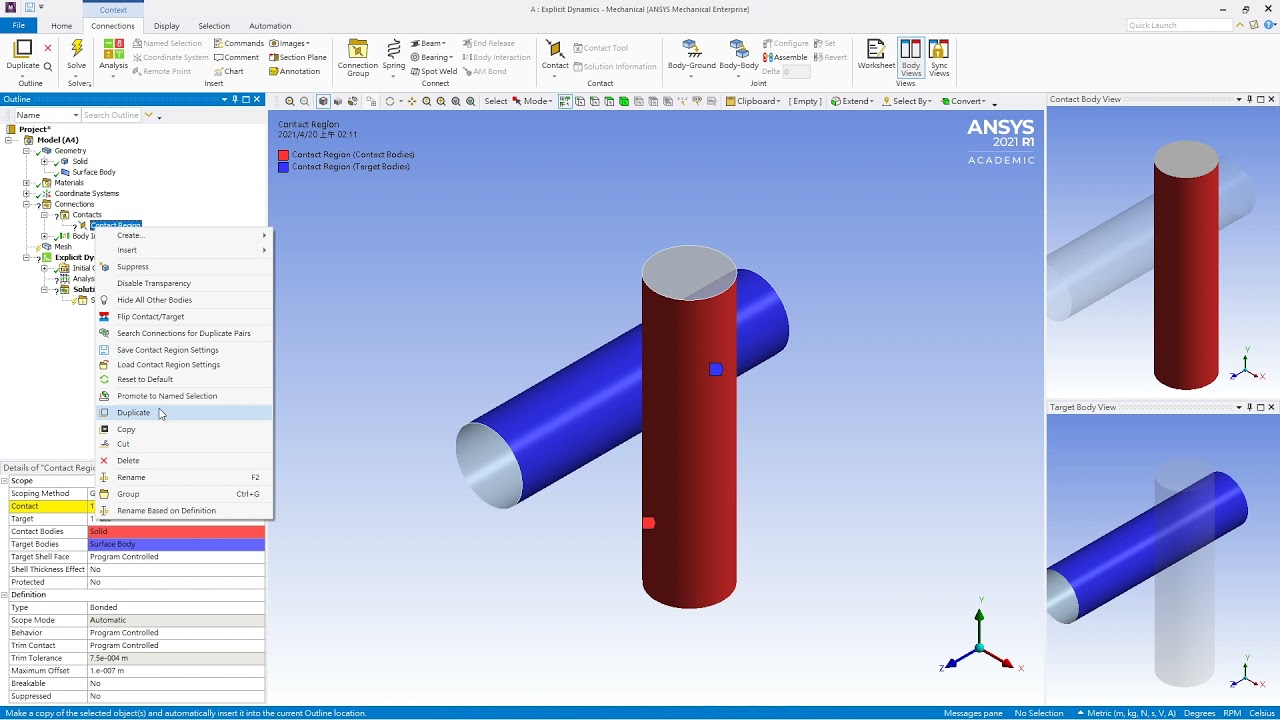The image size is (1280, 720).
Task: Switch to the Display ribbon tab
Action: [167, 26]
